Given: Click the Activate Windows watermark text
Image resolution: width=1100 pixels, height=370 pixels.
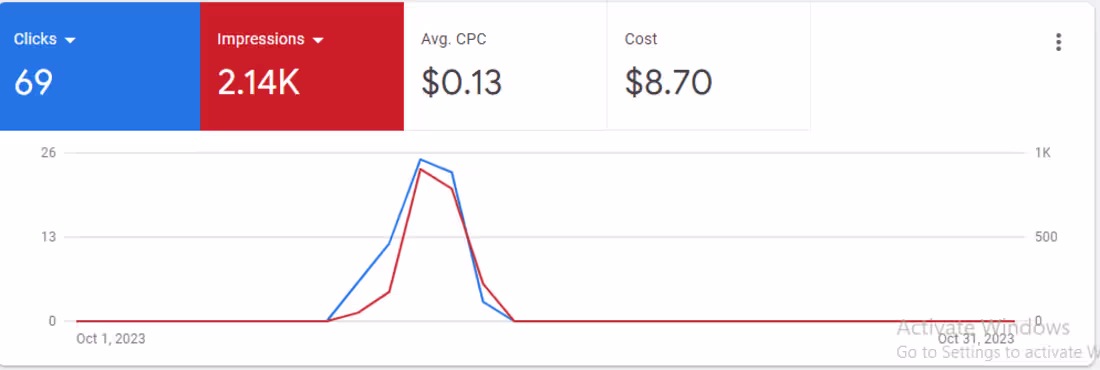Looking at the screenshot, I should [x=983, y=328].
